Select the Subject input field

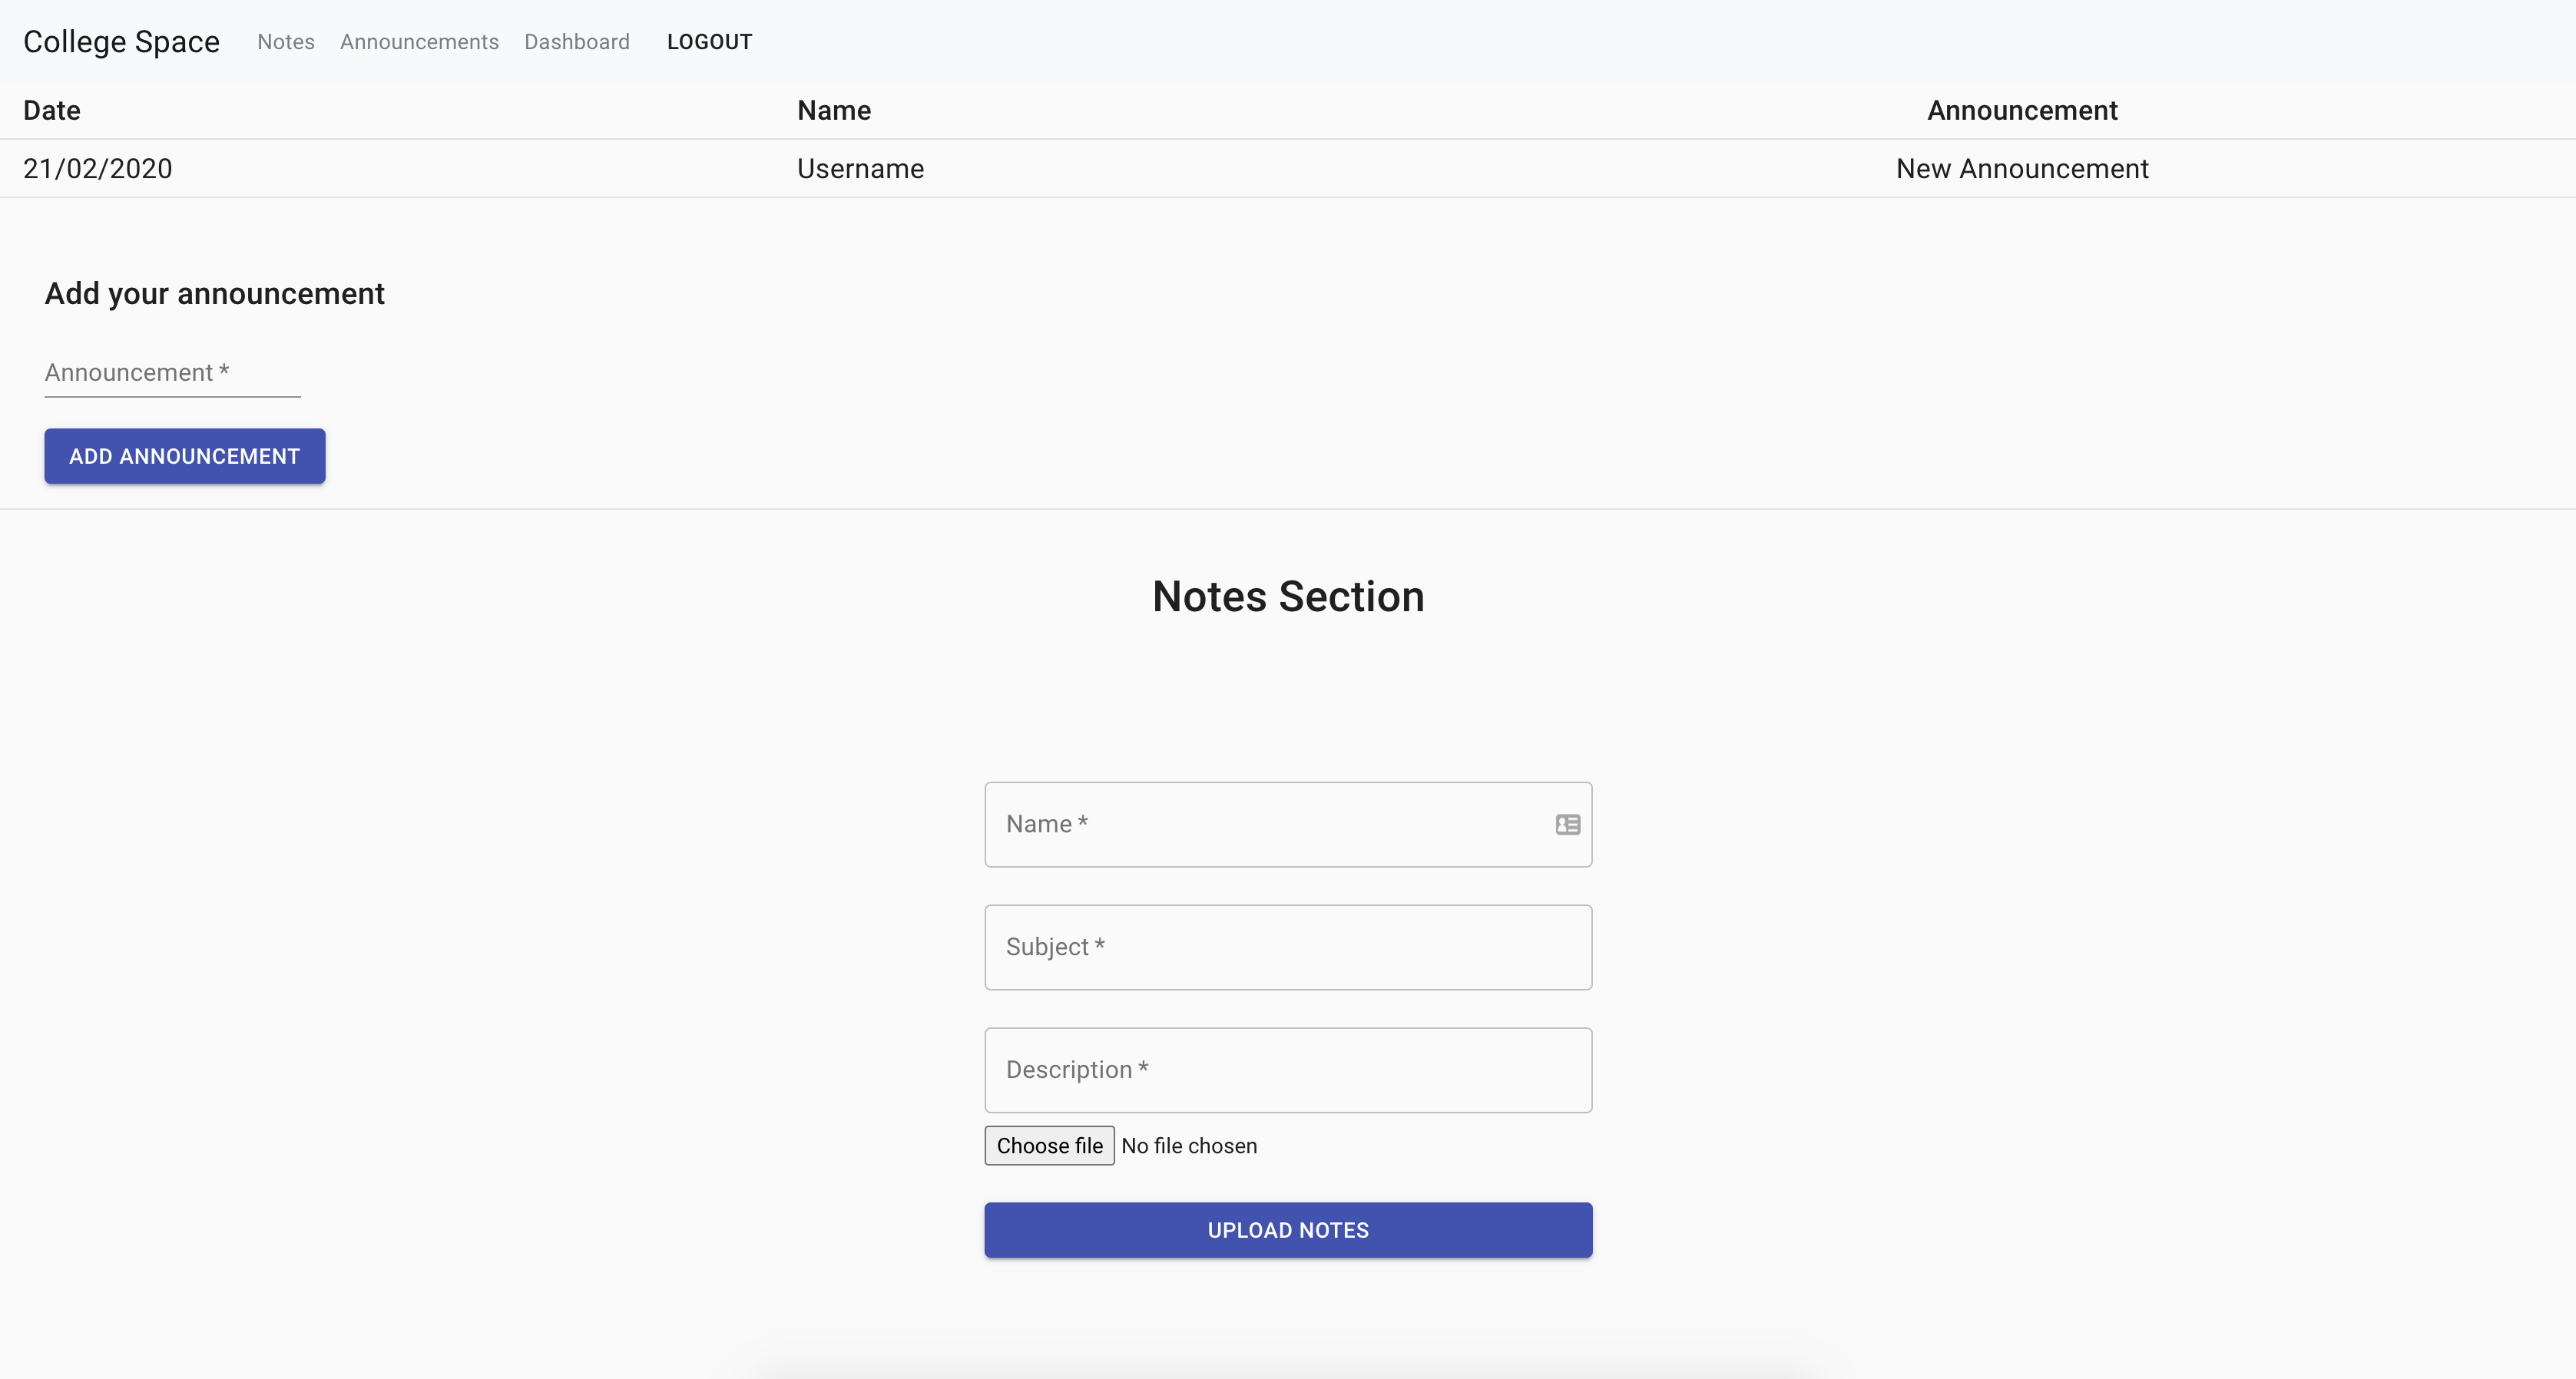(x=1288, y=947)
